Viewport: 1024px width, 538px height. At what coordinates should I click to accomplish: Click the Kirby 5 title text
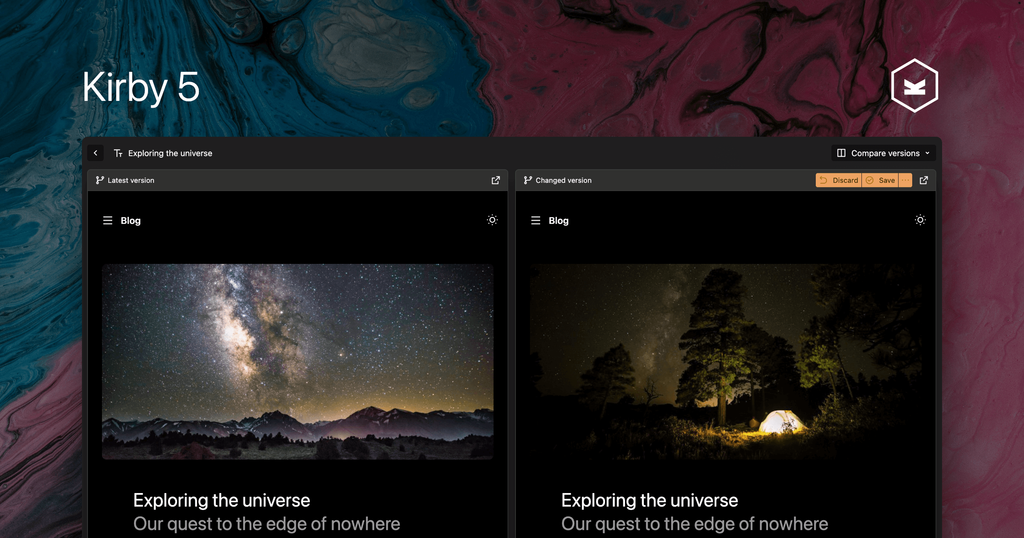click(140, 87)
